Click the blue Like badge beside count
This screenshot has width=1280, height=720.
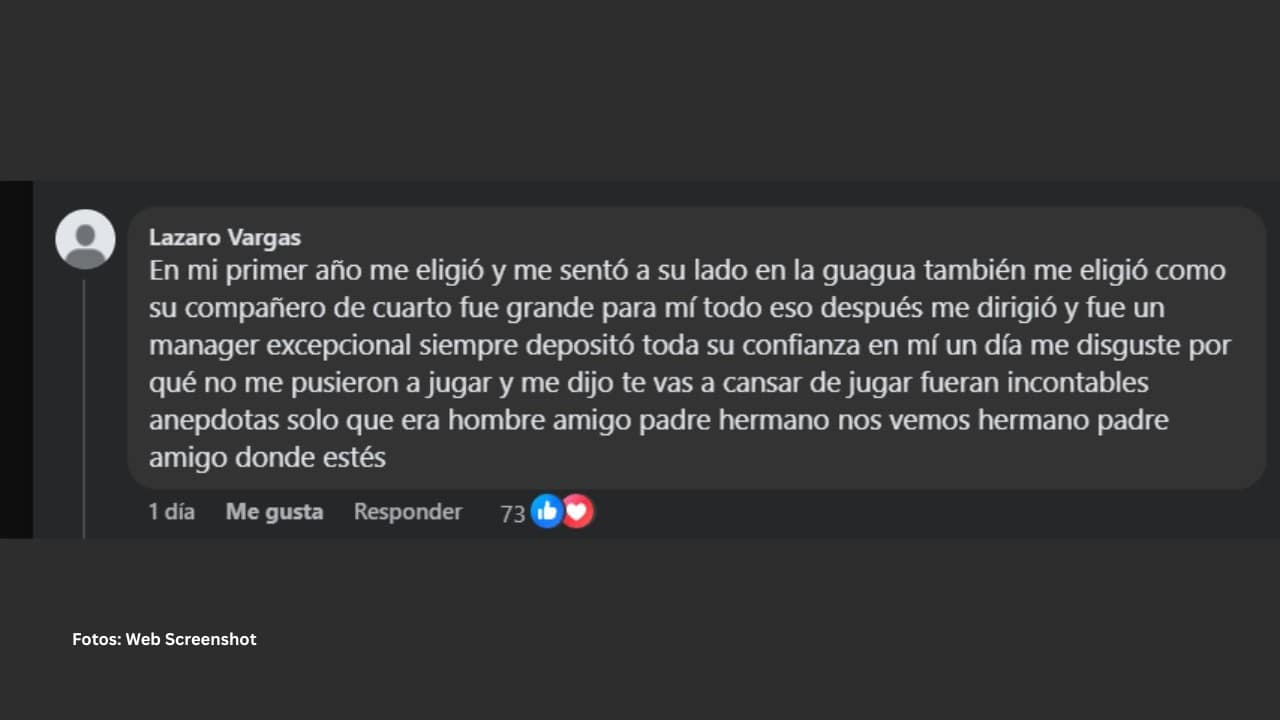pos(547,511)
